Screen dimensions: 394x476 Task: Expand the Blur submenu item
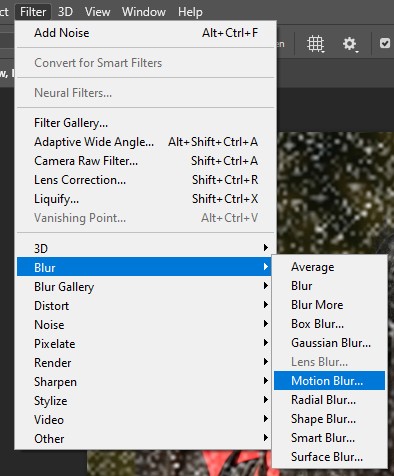coord(144,267)
